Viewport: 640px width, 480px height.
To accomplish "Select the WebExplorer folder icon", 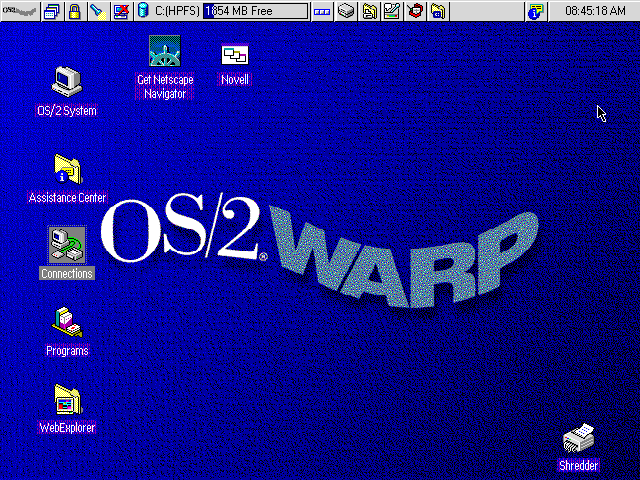I will [67, 409].
